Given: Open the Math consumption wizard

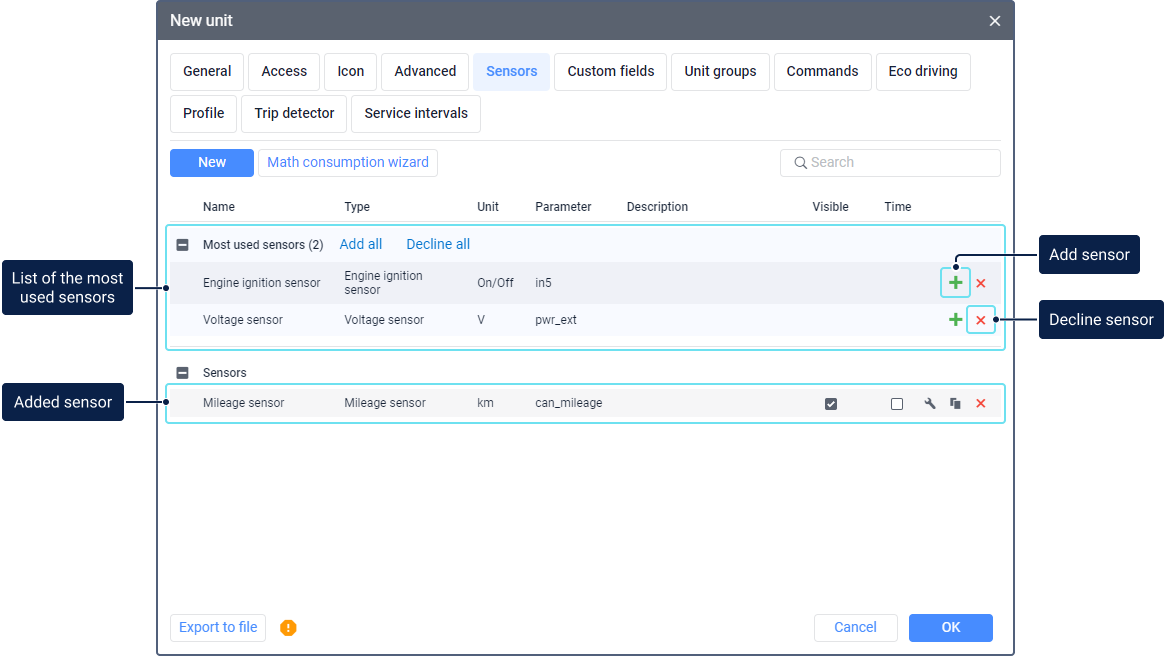Looking at the screenshot, I should point(347,163).
